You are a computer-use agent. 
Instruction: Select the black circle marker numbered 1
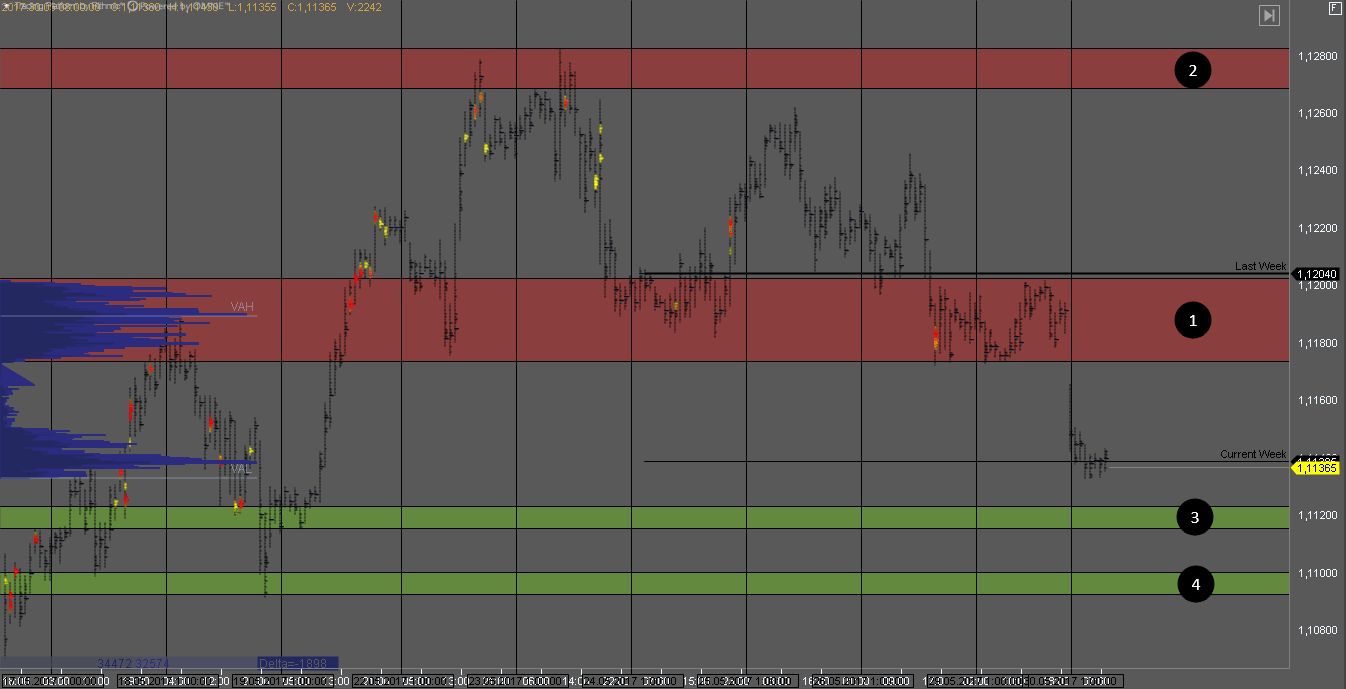coord(1192,320)
